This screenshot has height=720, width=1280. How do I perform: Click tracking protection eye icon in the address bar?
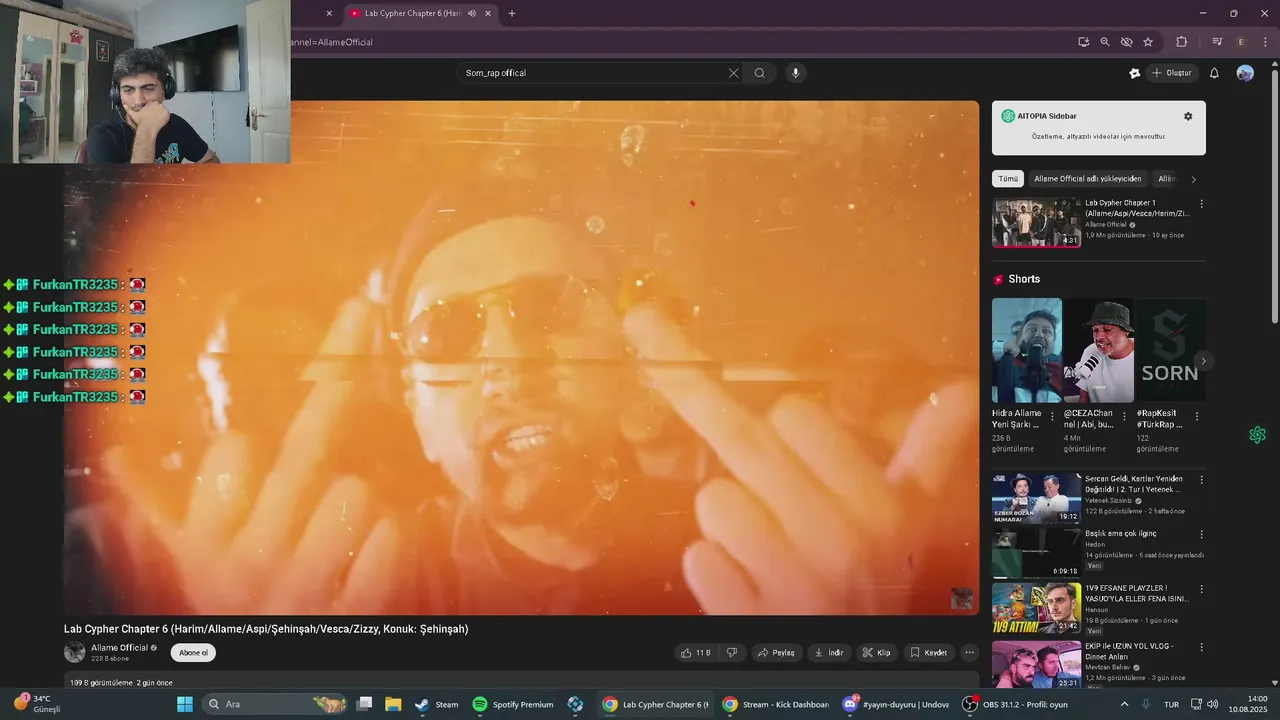point(1127,42)
